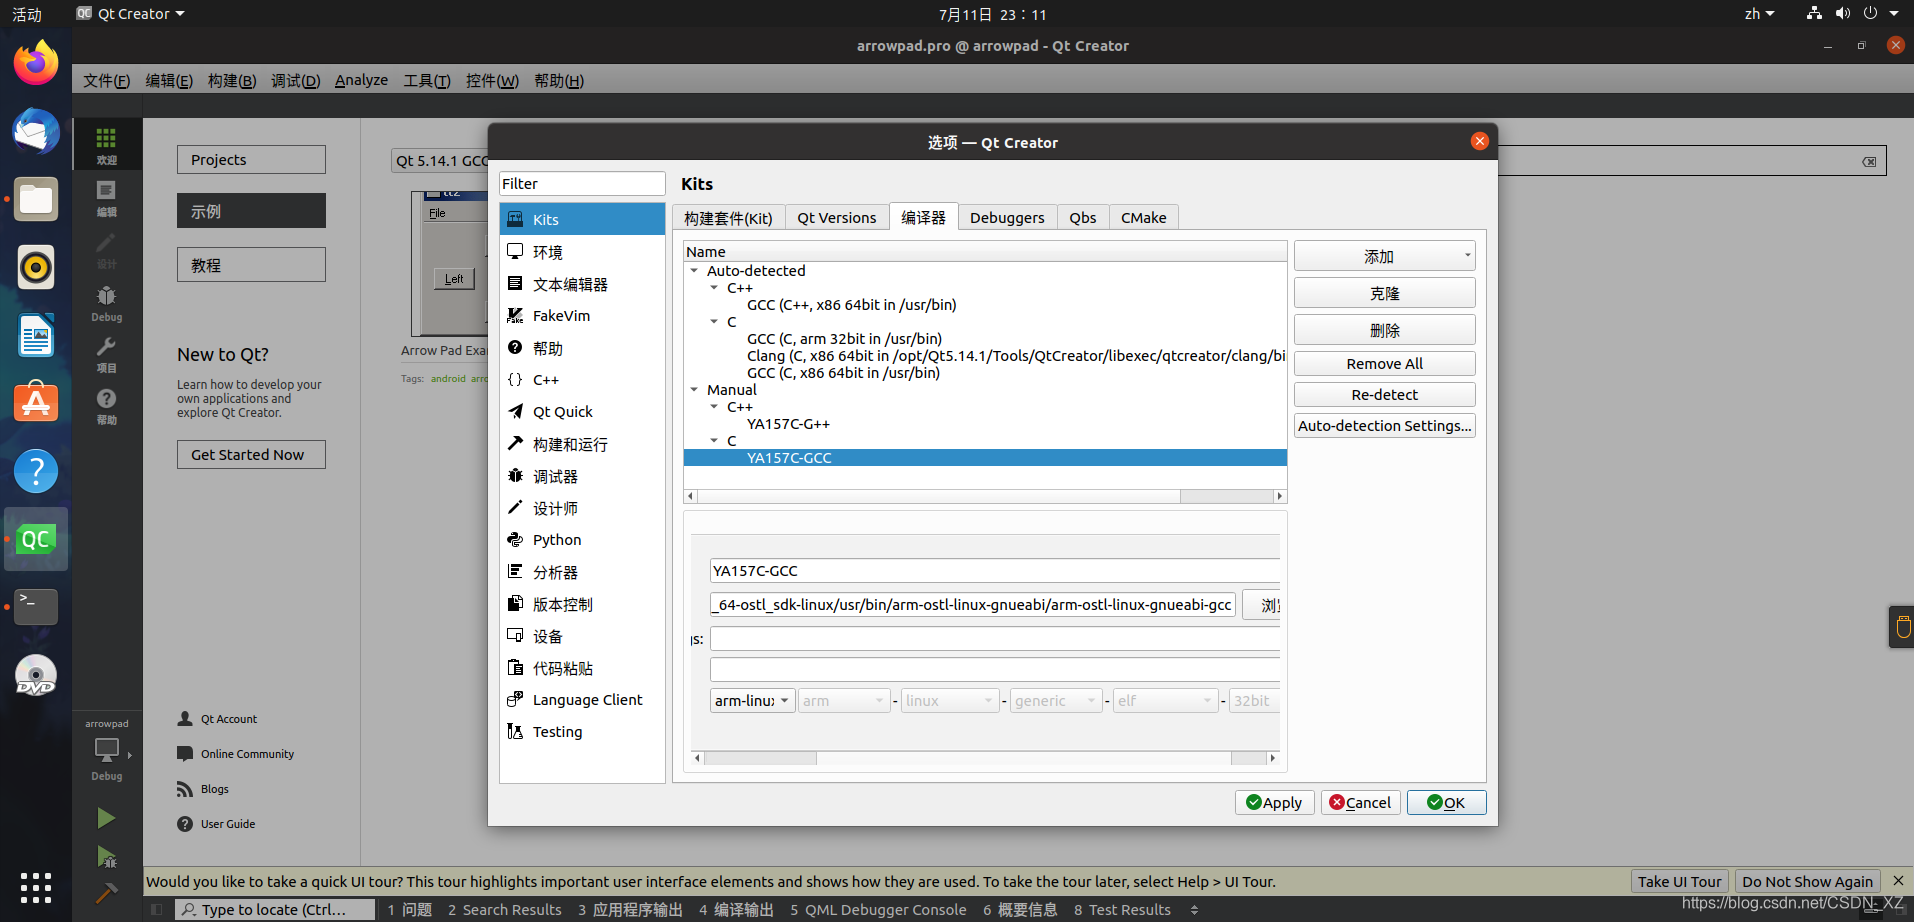Open Terminal from the dock

click(x=36, y=607)
